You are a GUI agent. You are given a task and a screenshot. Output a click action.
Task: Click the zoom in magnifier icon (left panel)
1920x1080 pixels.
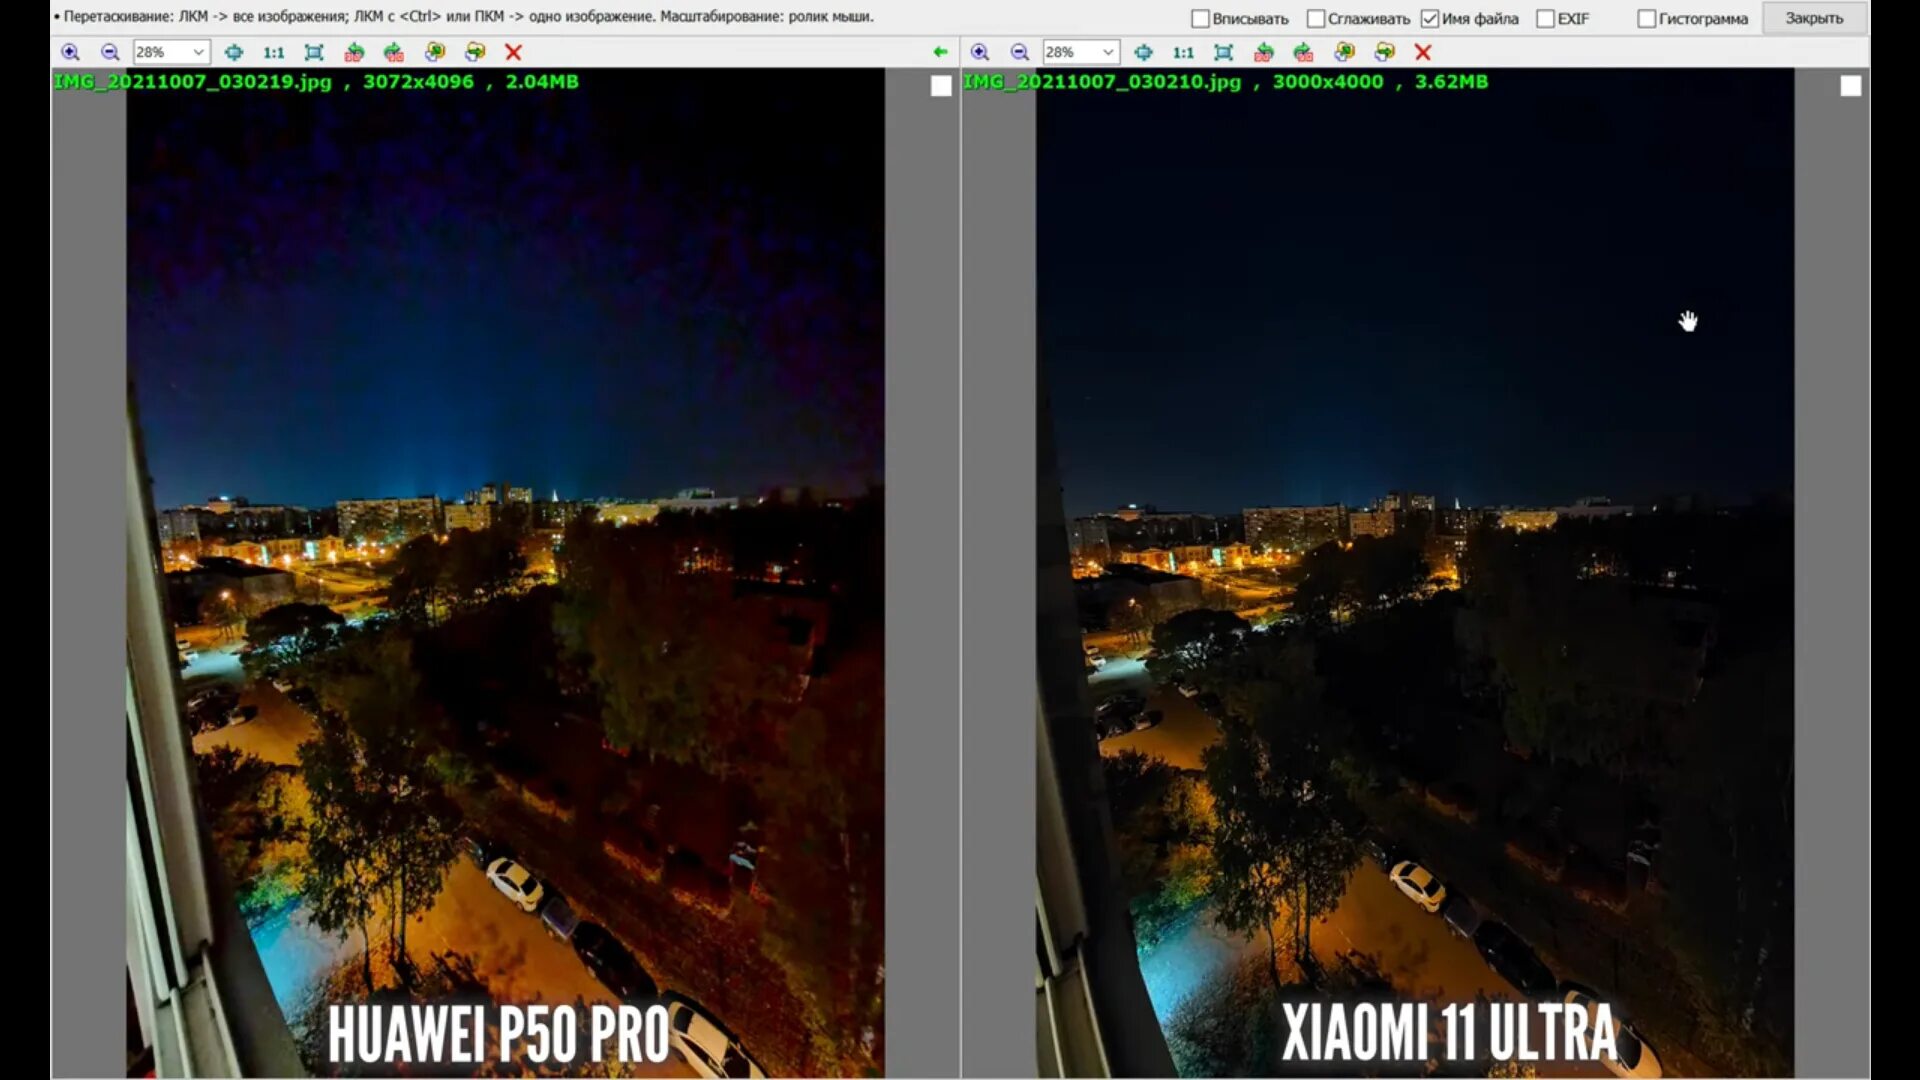[73, 51]
